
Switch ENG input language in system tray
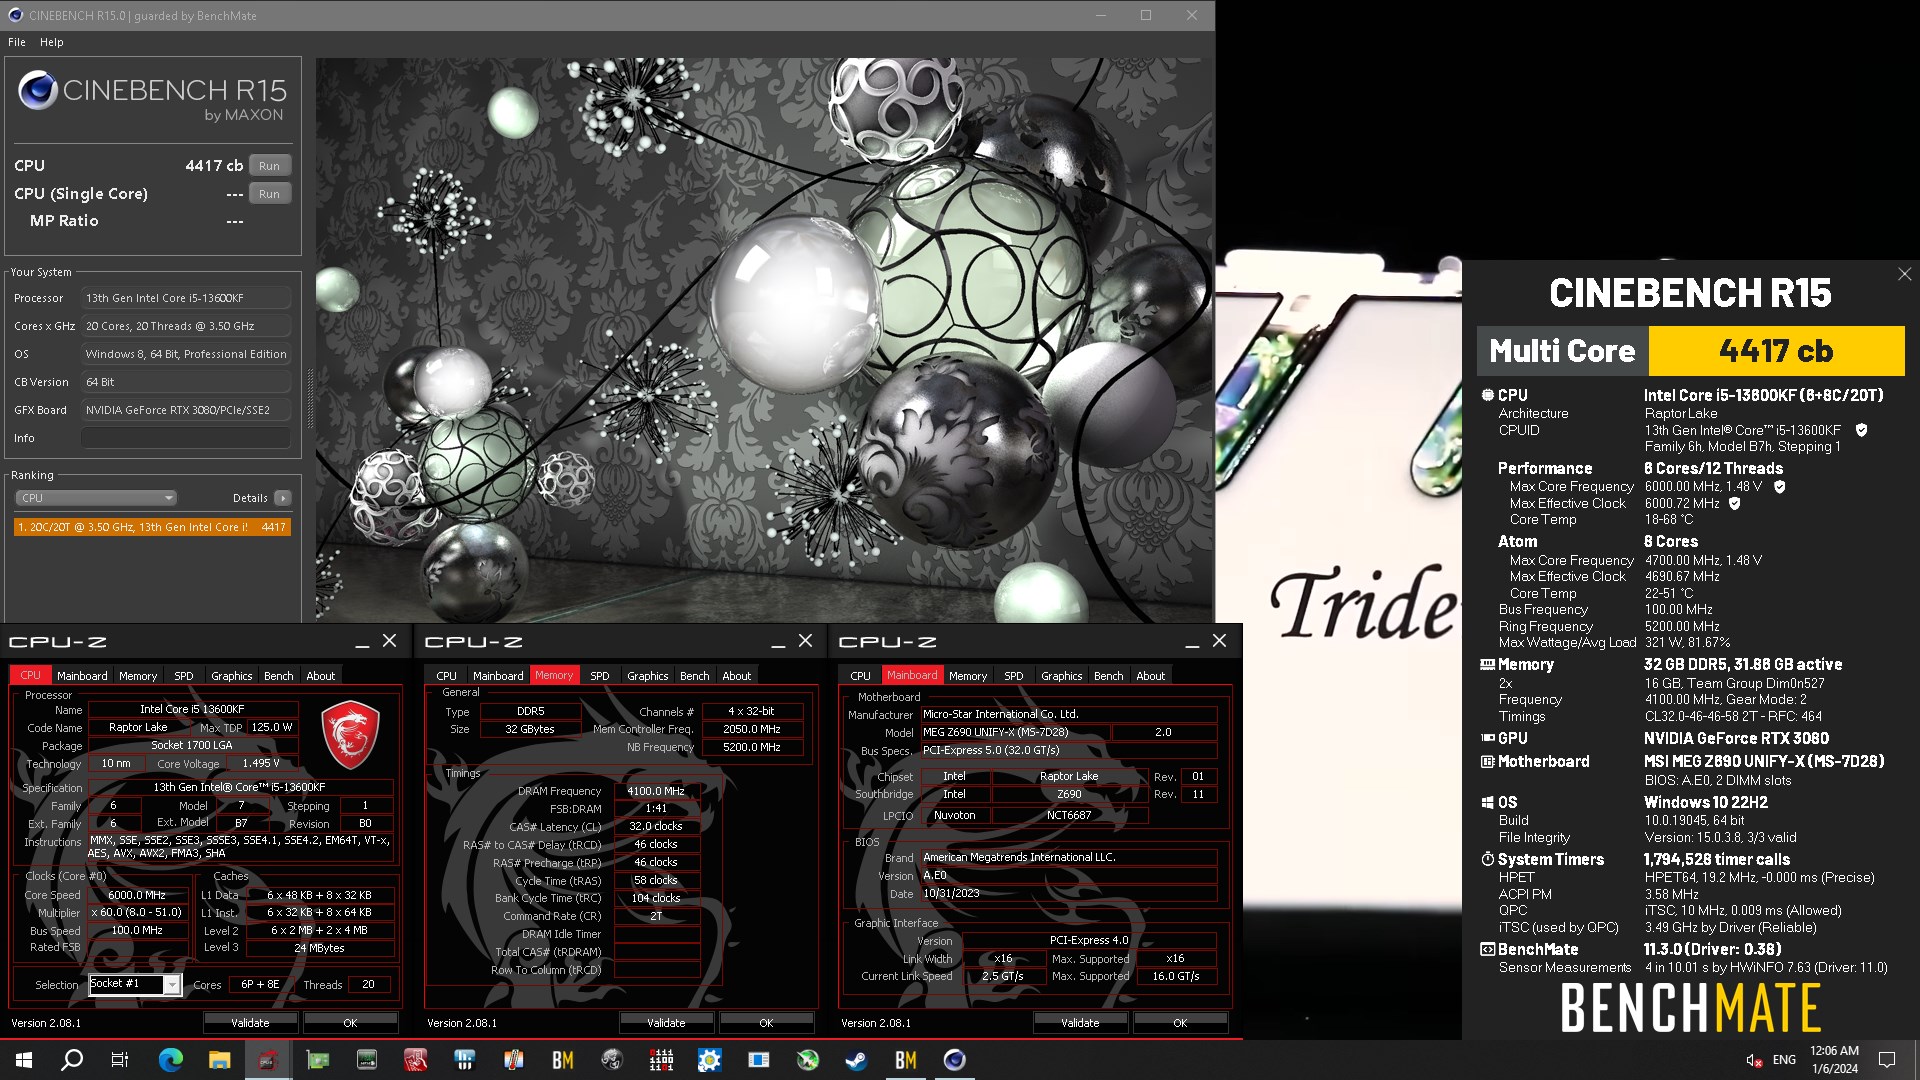point(1784,1060)
